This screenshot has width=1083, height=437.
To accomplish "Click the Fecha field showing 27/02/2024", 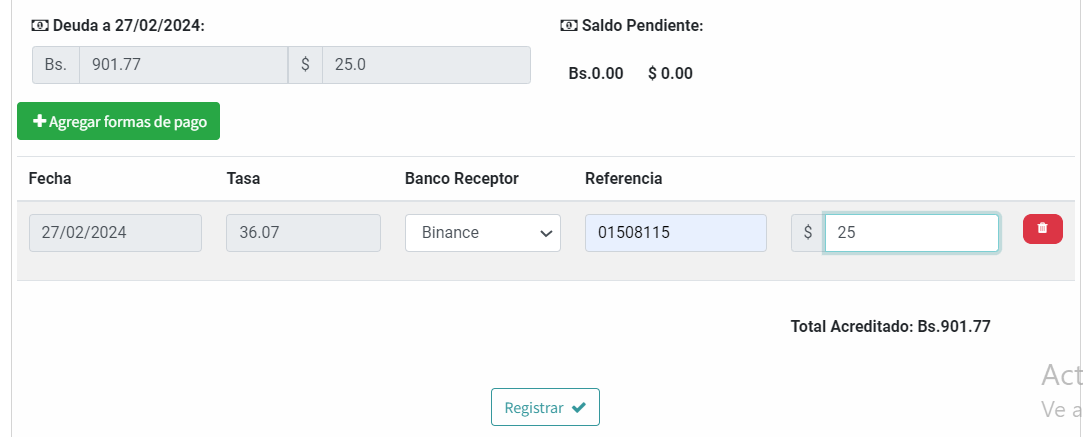I will coord(115,233).
